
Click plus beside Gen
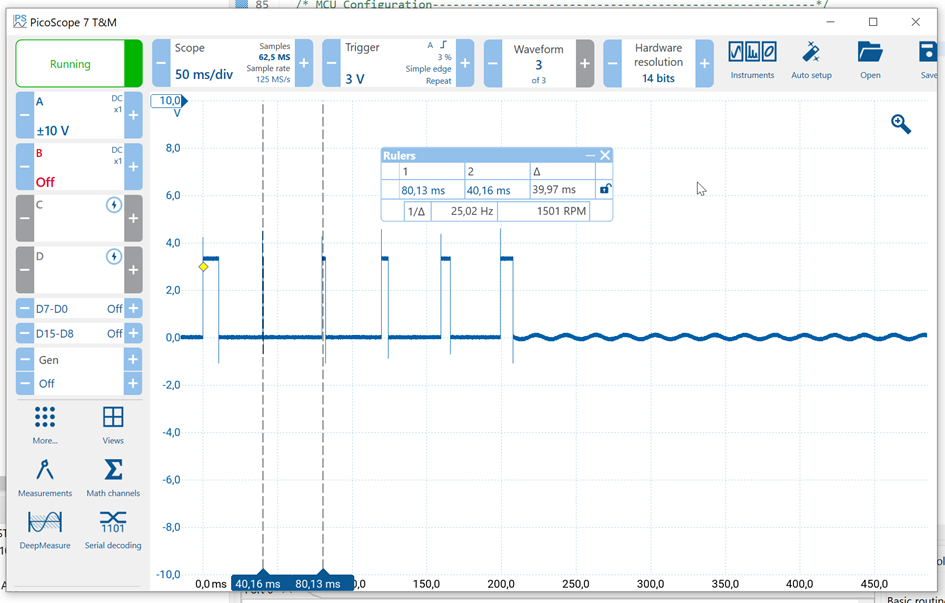coord(133,360)
